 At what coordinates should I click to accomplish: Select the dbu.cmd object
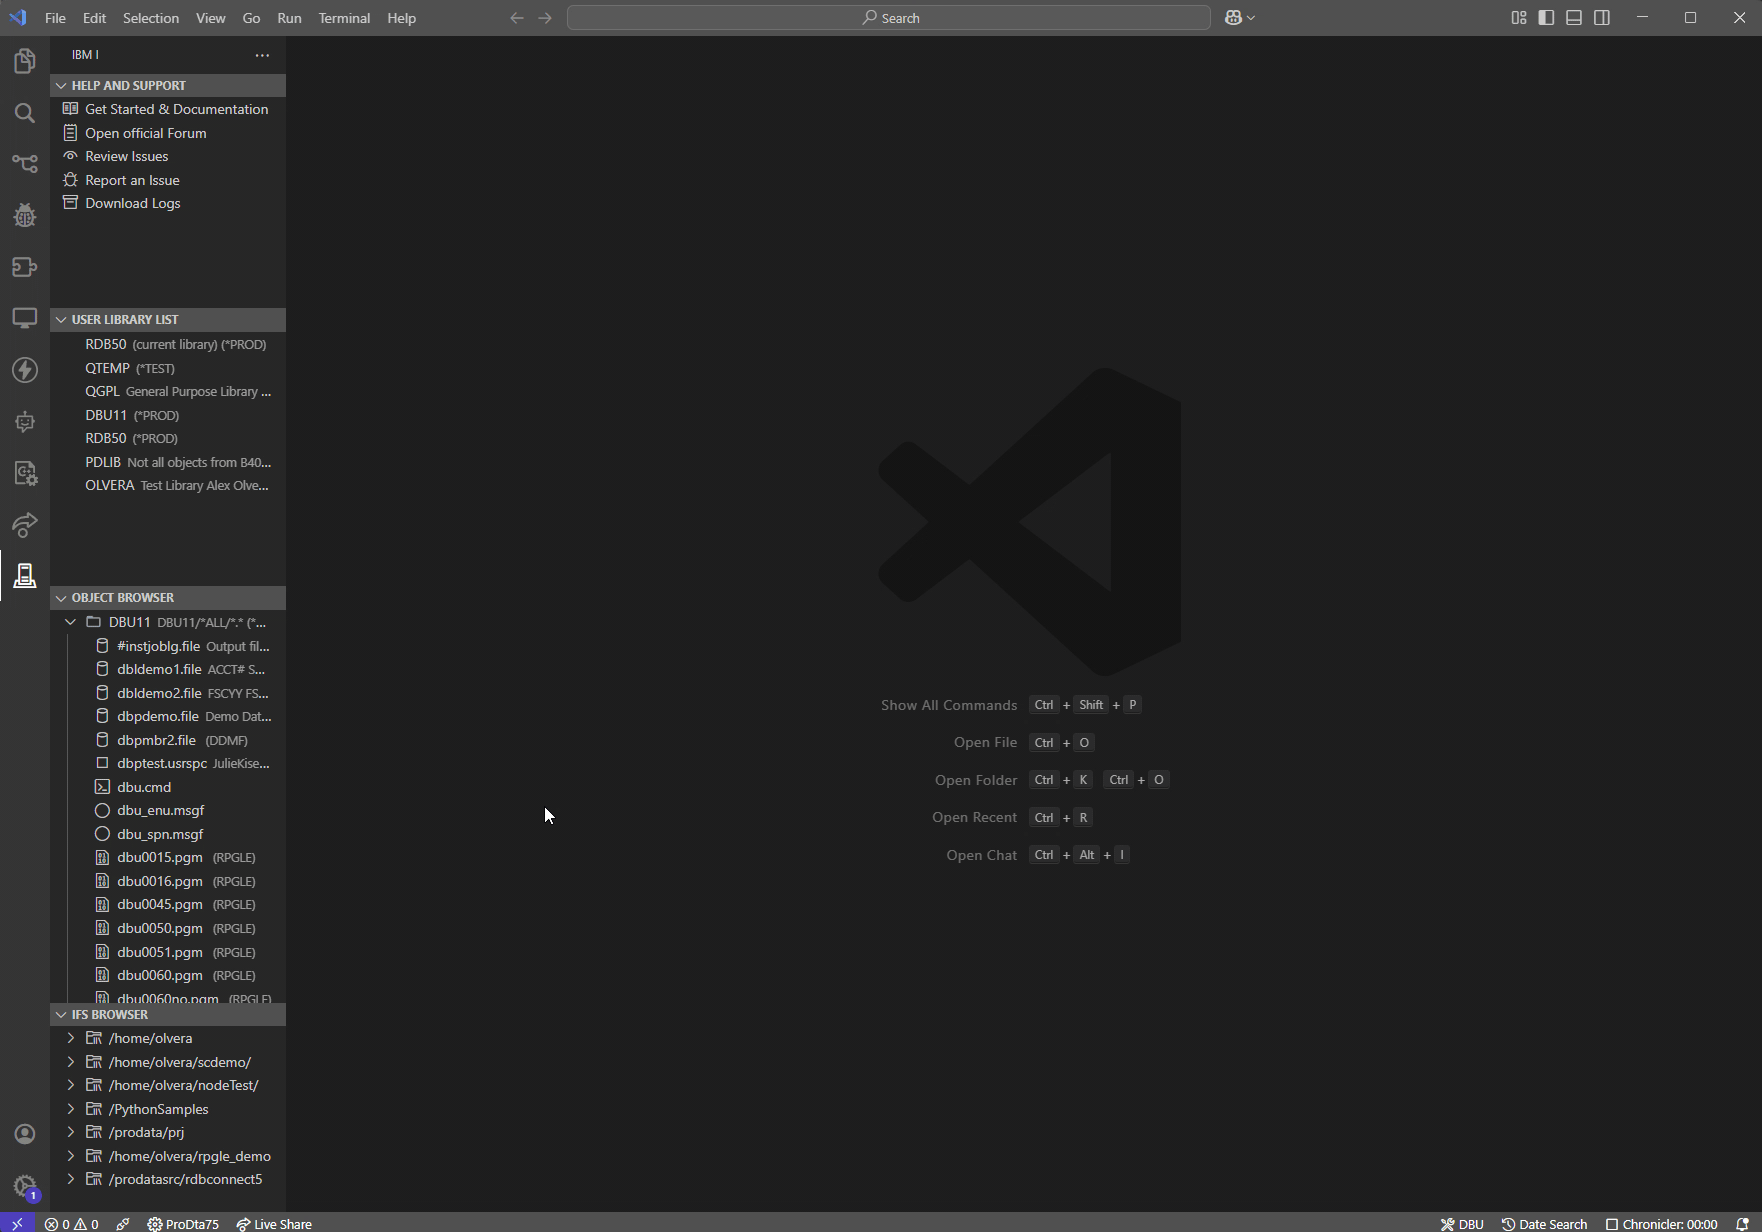[x=168, y=787]
